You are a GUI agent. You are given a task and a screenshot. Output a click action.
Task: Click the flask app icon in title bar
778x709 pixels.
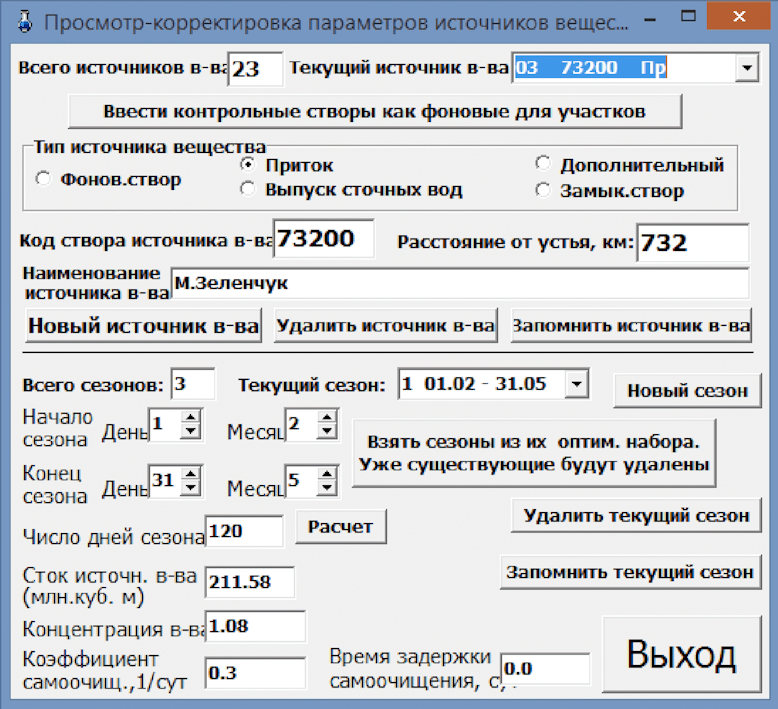24,22
